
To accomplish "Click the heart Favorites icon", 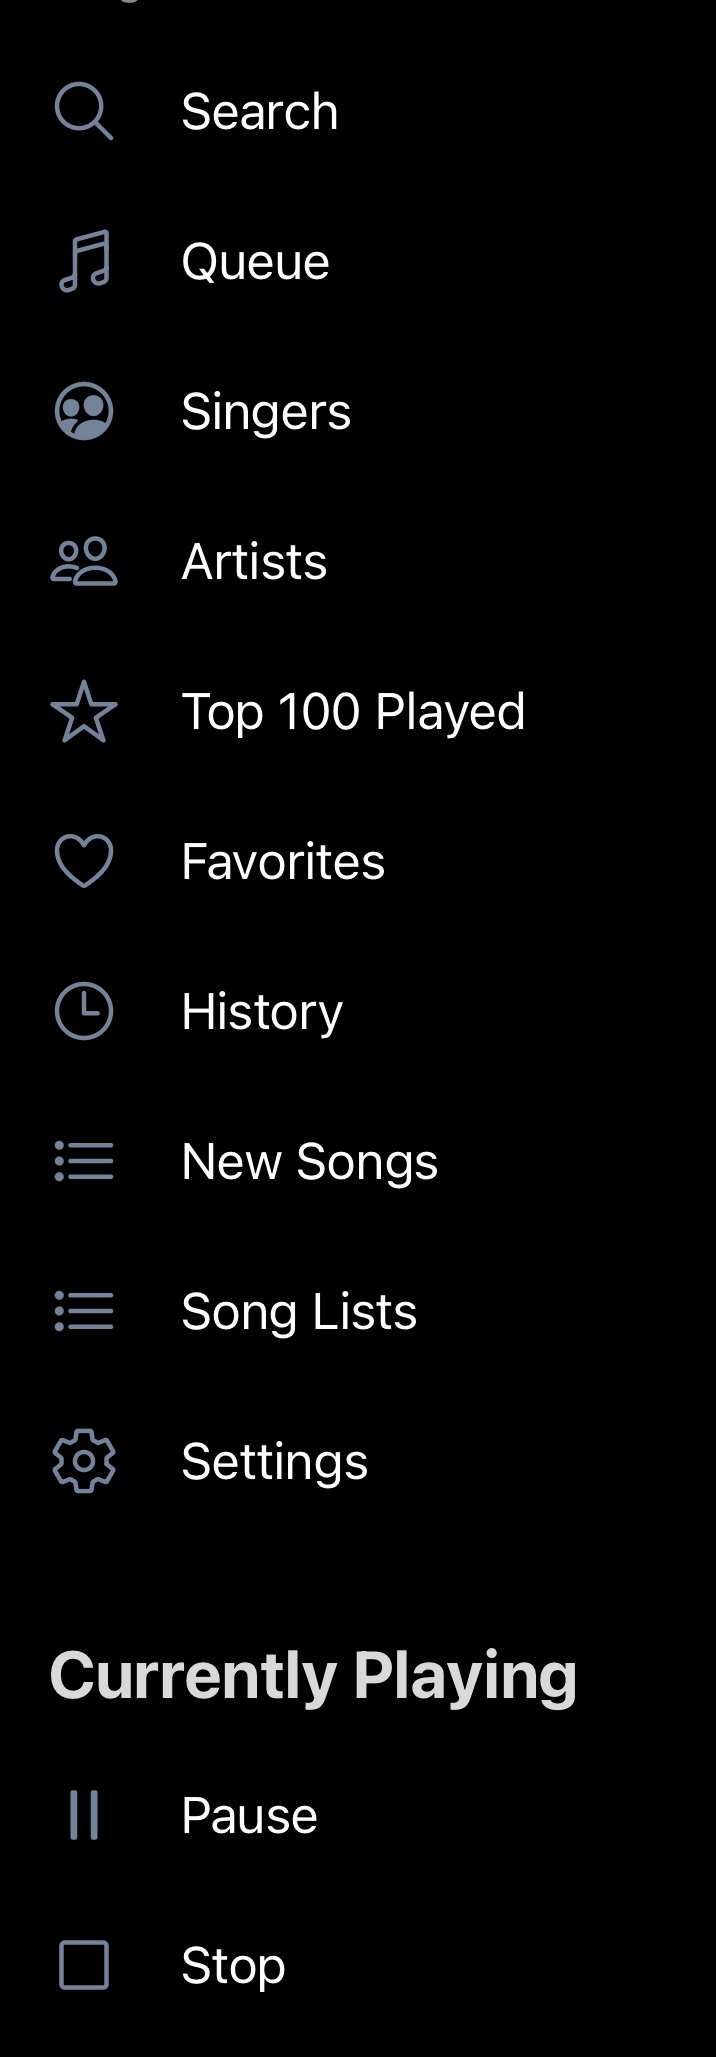I will click(x=84, y=861).
